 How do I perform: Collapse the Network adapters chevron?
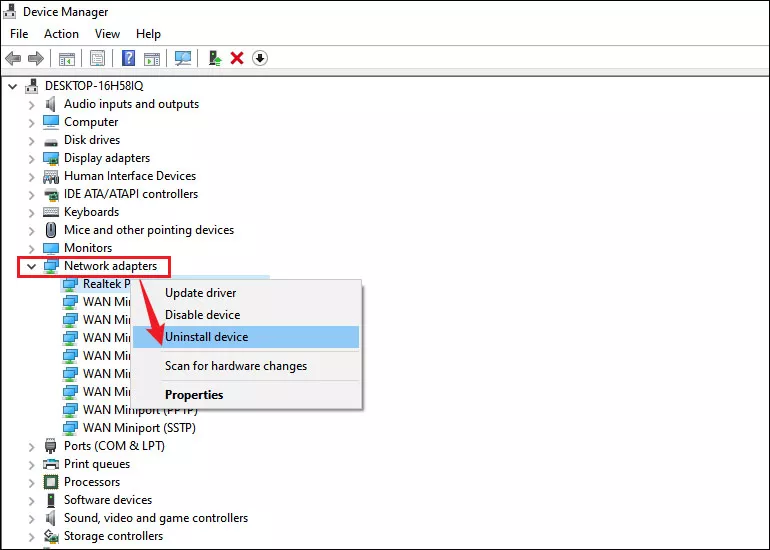31,266
